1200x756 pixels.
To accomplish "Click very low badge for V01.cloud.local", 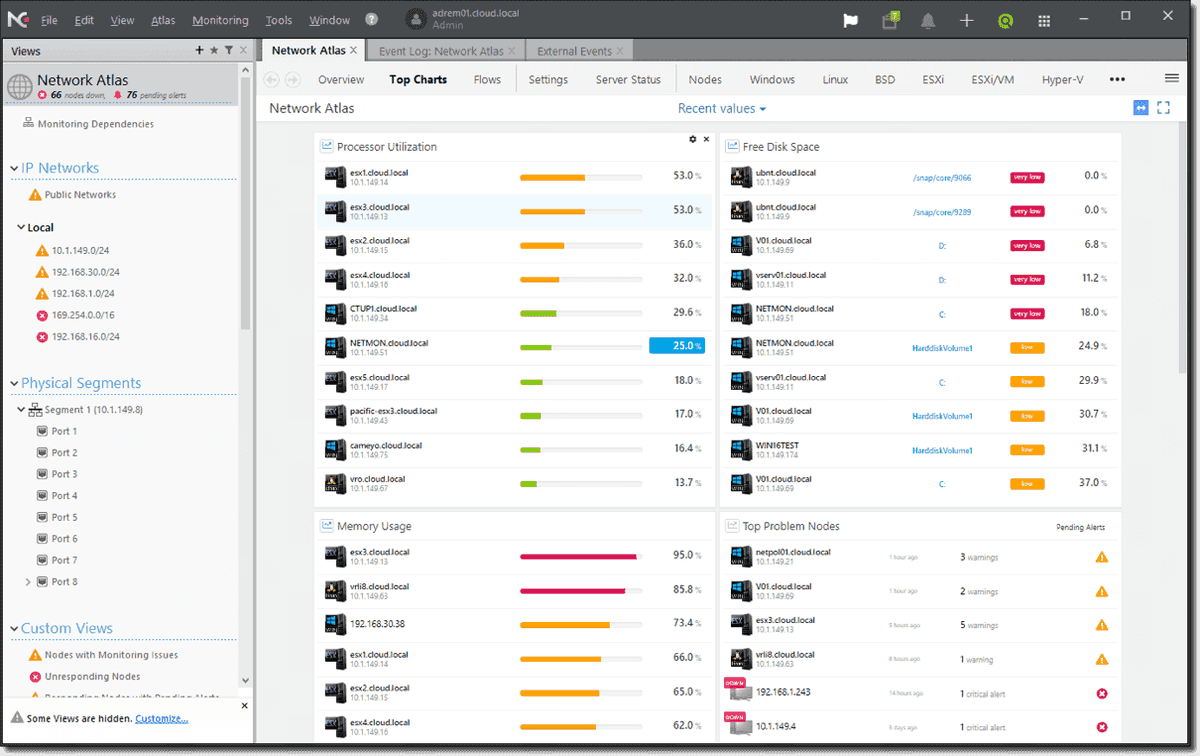I will click(x=1027, y=246).
